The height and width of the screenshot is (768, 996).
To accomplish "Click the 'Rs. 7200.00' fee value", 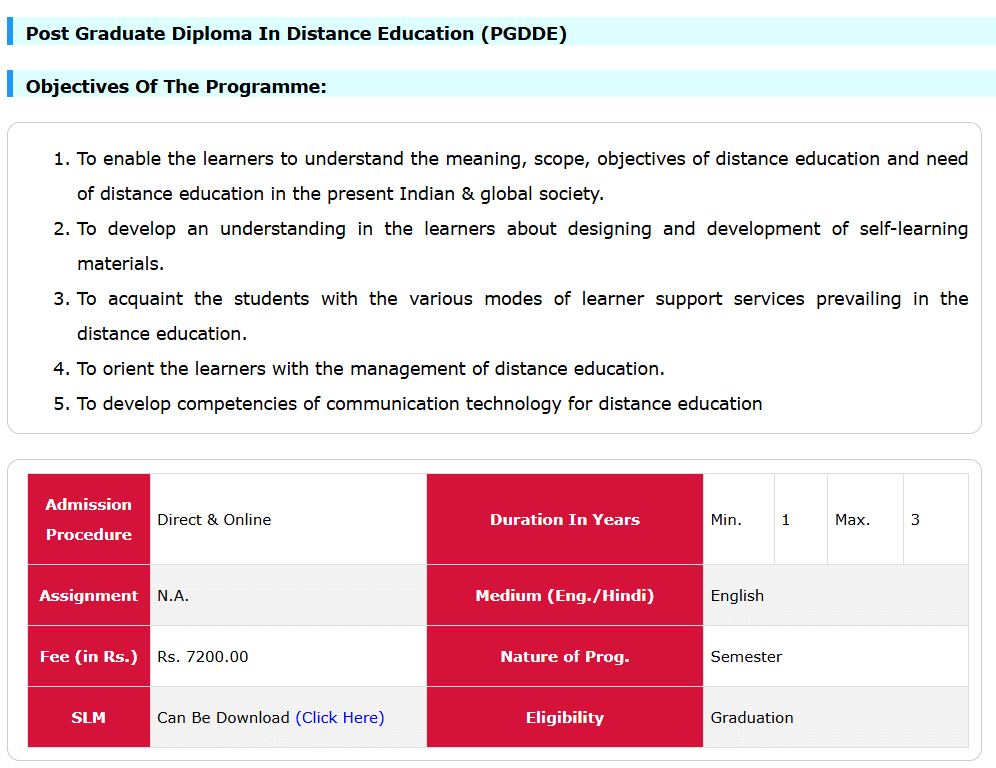I will (203, 657).
